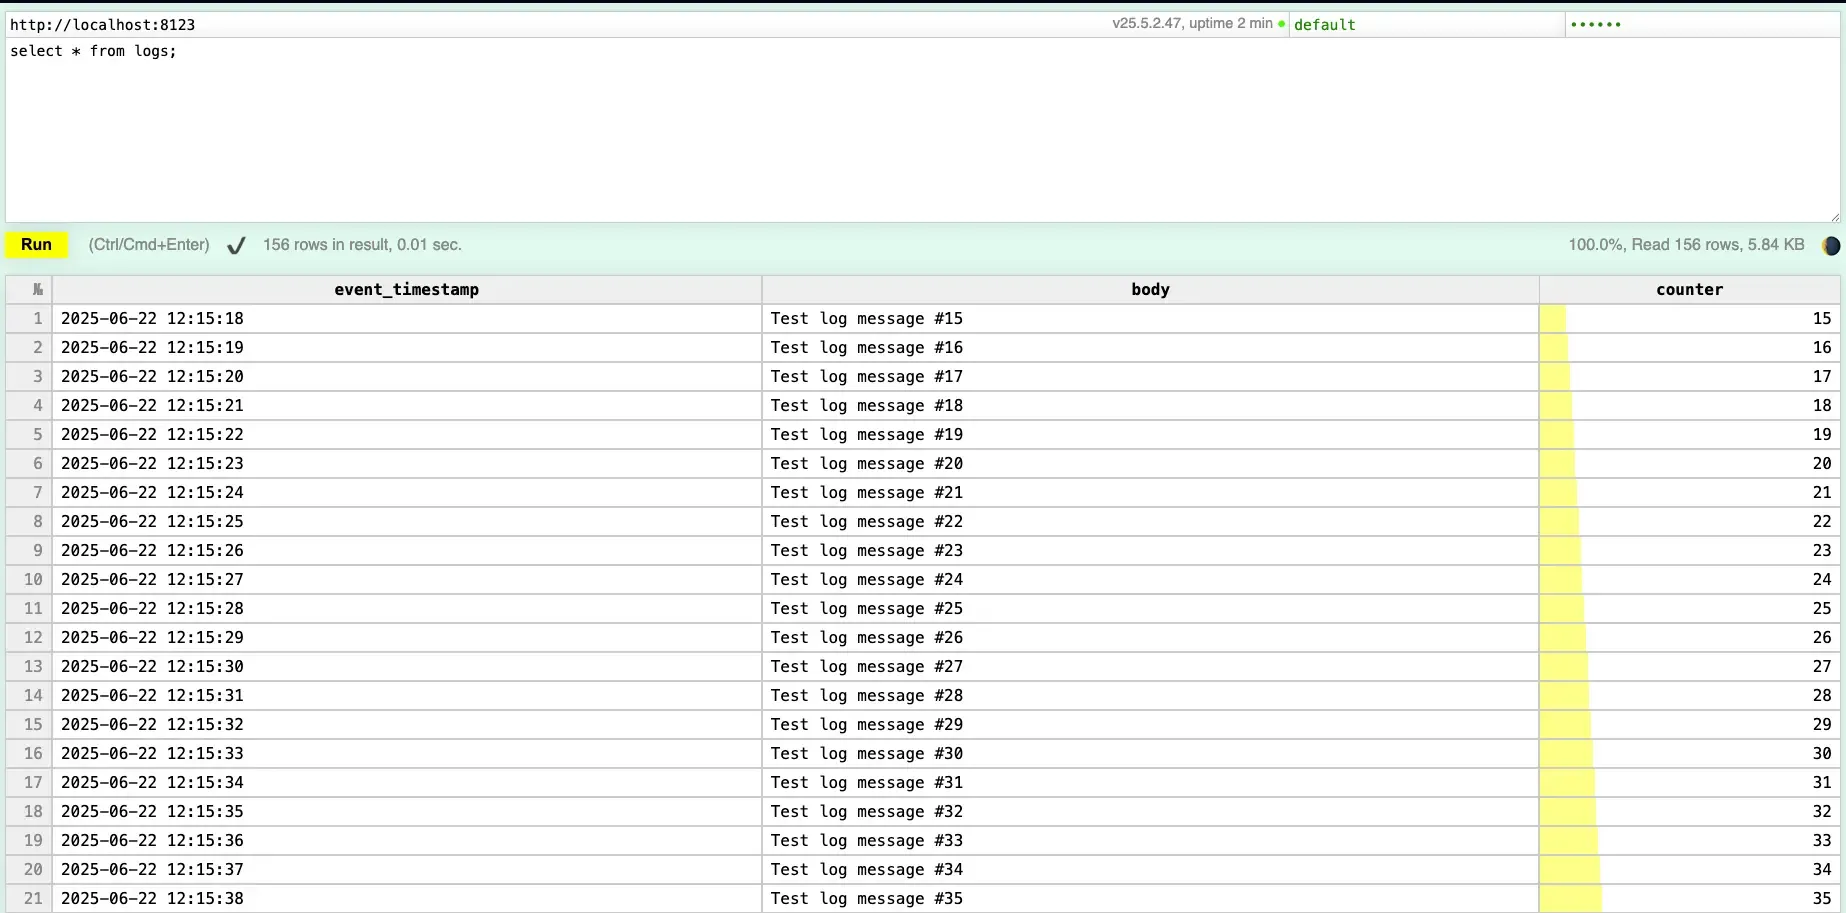
Task: Toggle the dark theme moon icon
Action: coord(1831,245)
